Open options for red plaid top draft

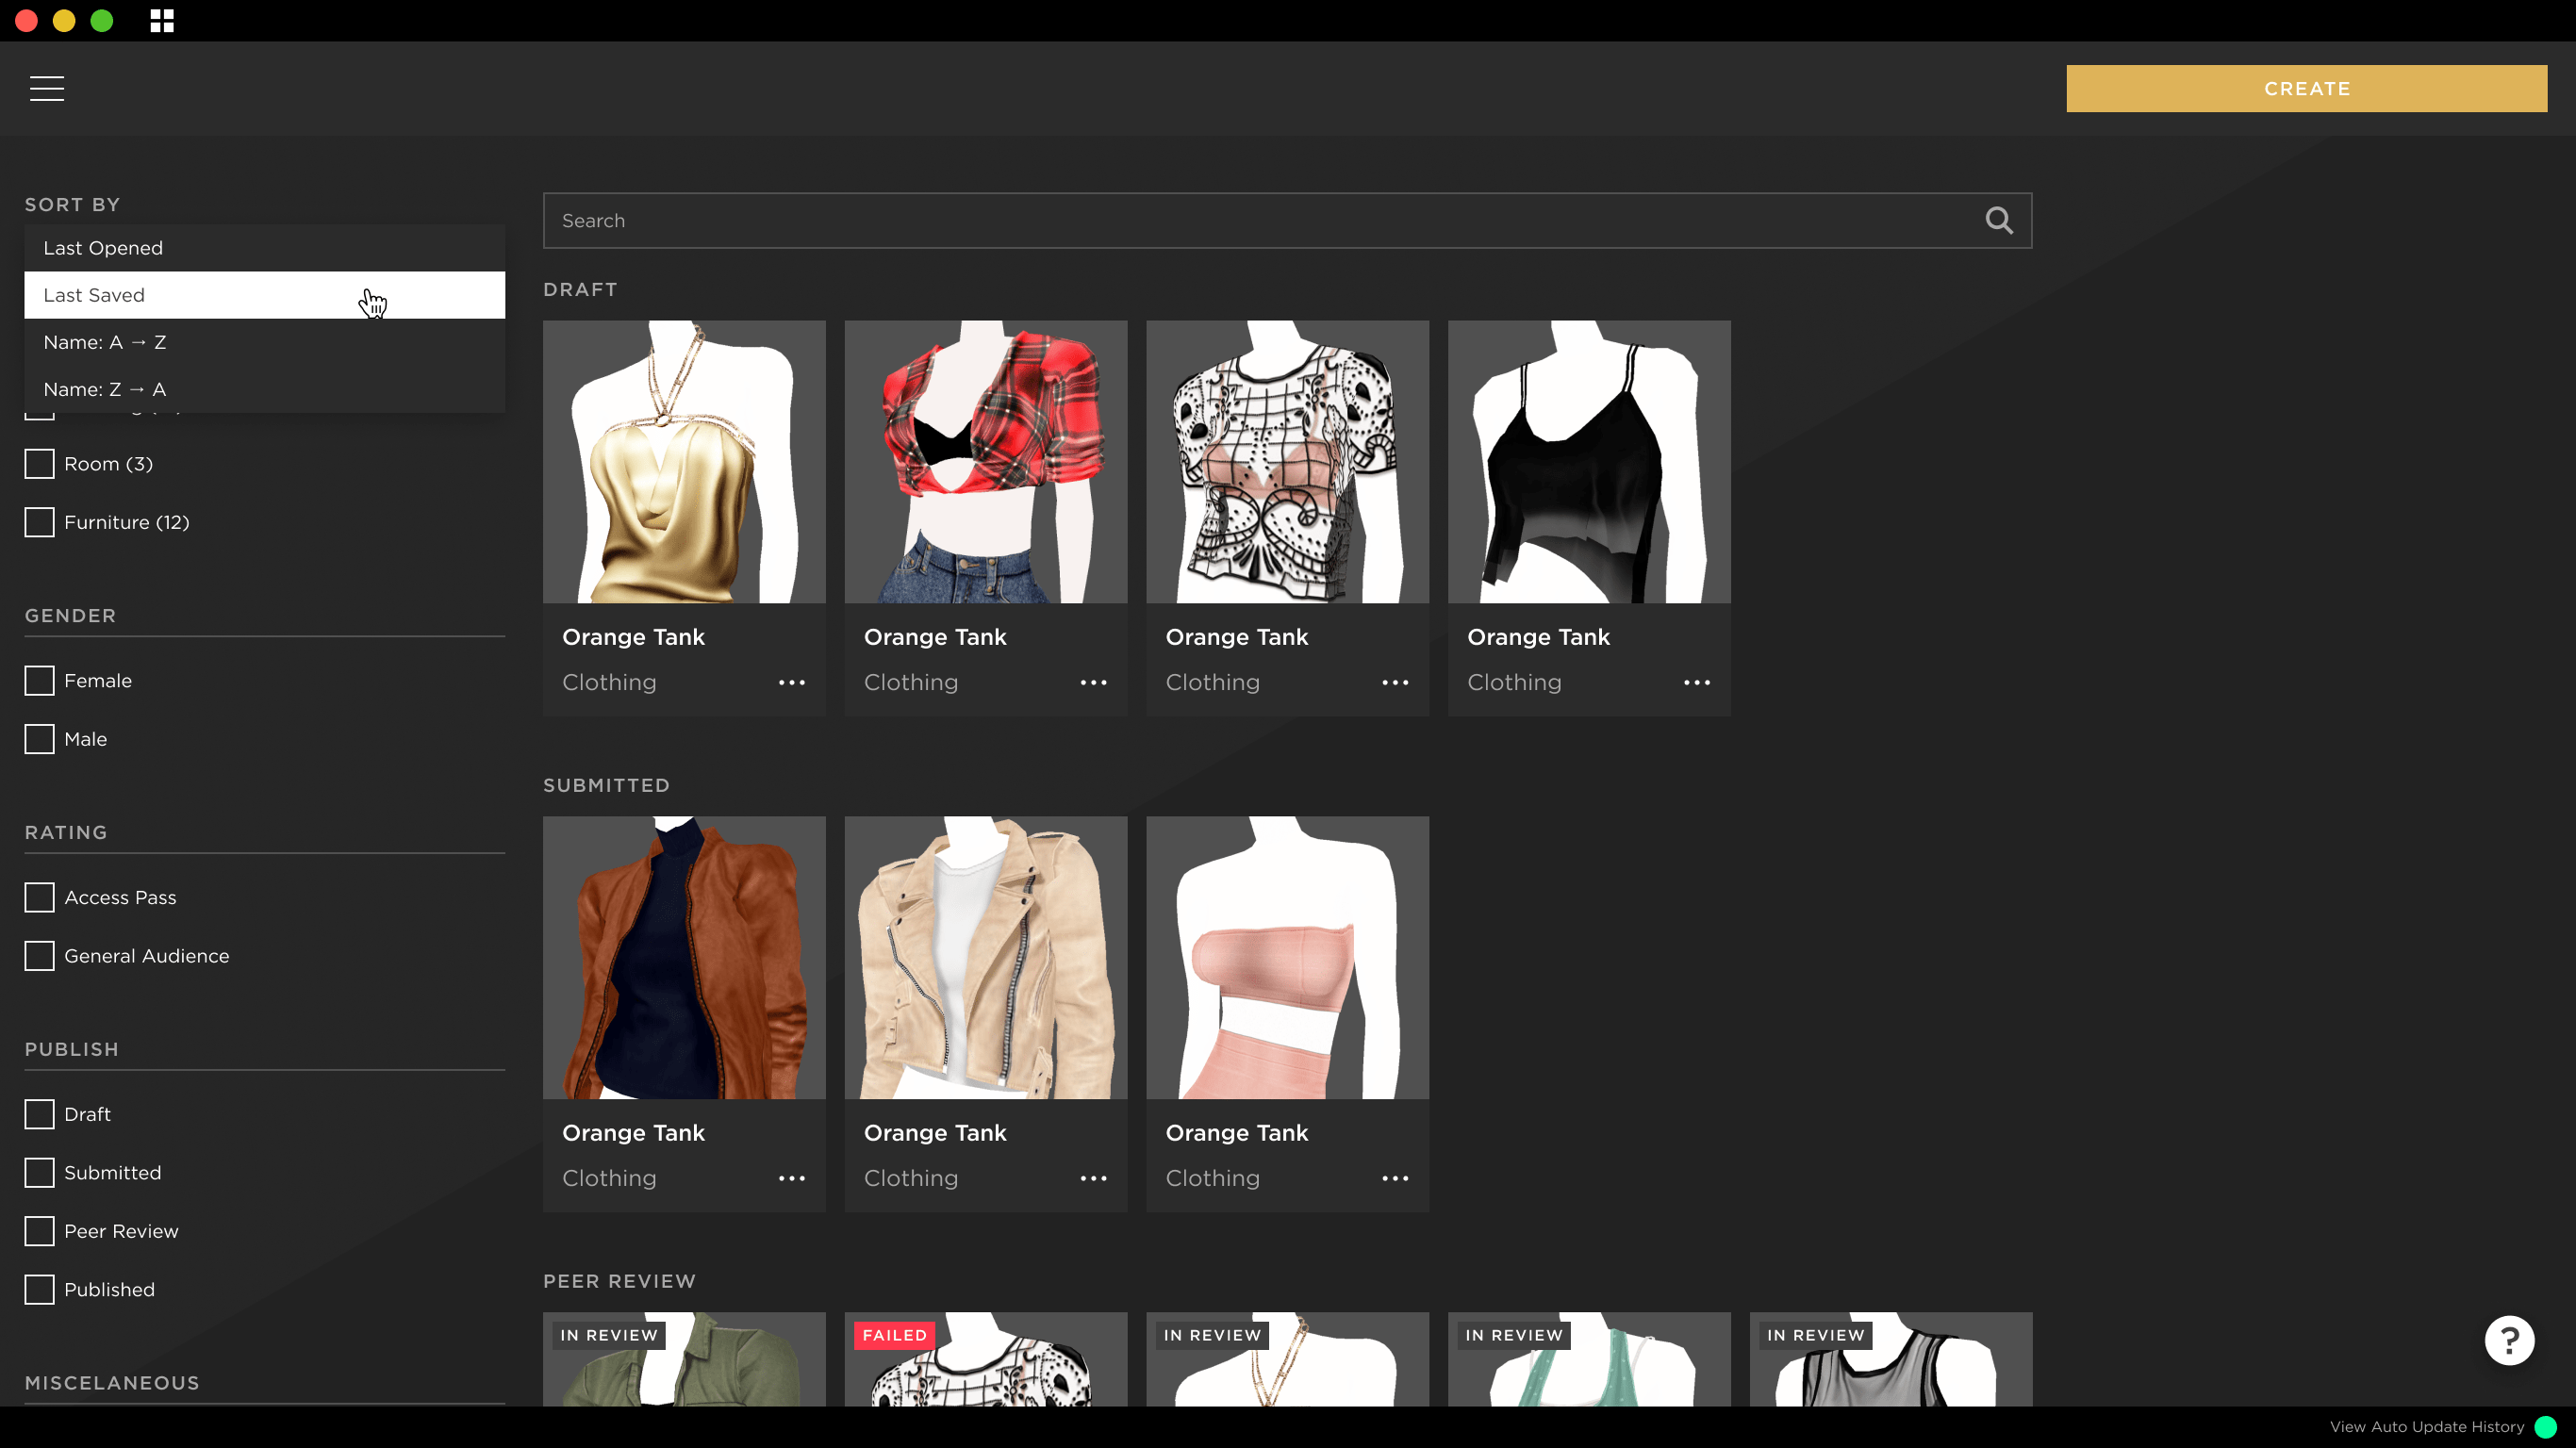pyautogui.click(x=1093, y=682)
